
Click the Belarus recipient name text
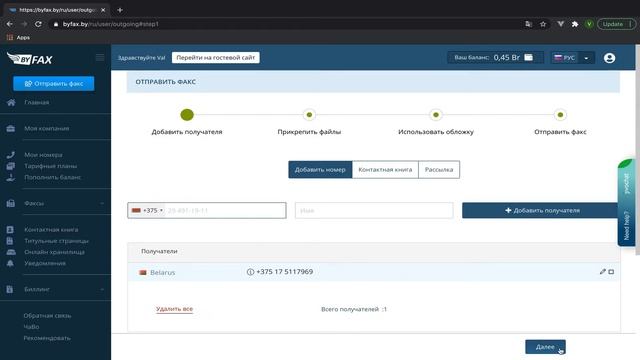[162, 272]
